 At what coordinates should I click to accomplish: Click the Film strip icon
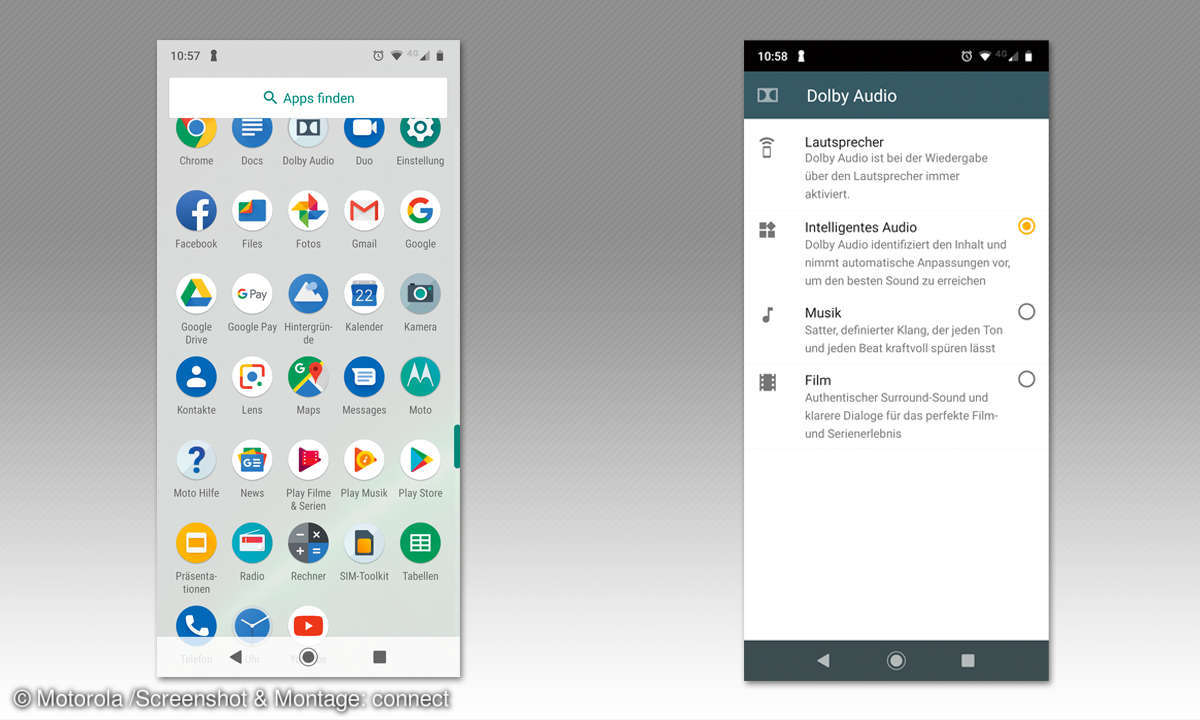coord(767,382)
